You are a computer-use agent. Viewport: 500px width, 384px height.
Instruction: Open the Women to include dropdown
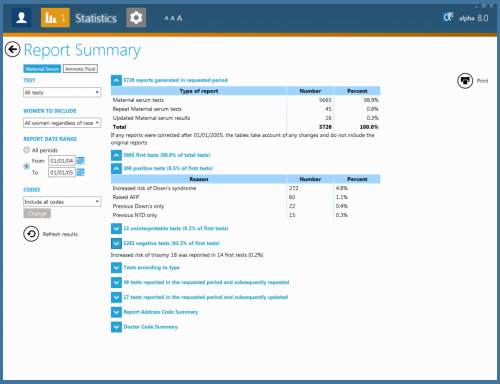62,123
